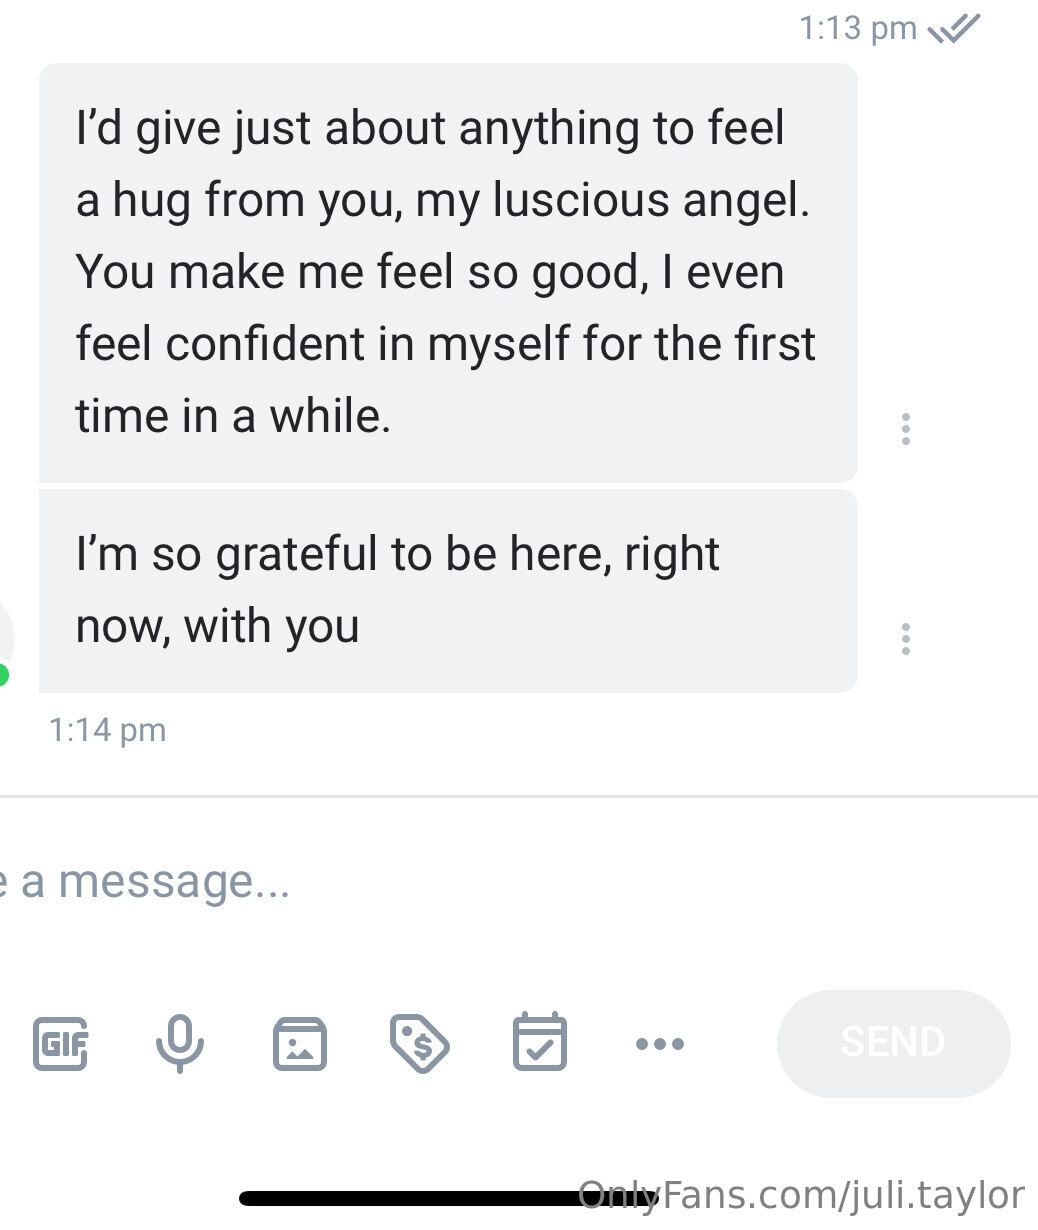Tap the microphone voice message icon

click(x=180, y=1043)
